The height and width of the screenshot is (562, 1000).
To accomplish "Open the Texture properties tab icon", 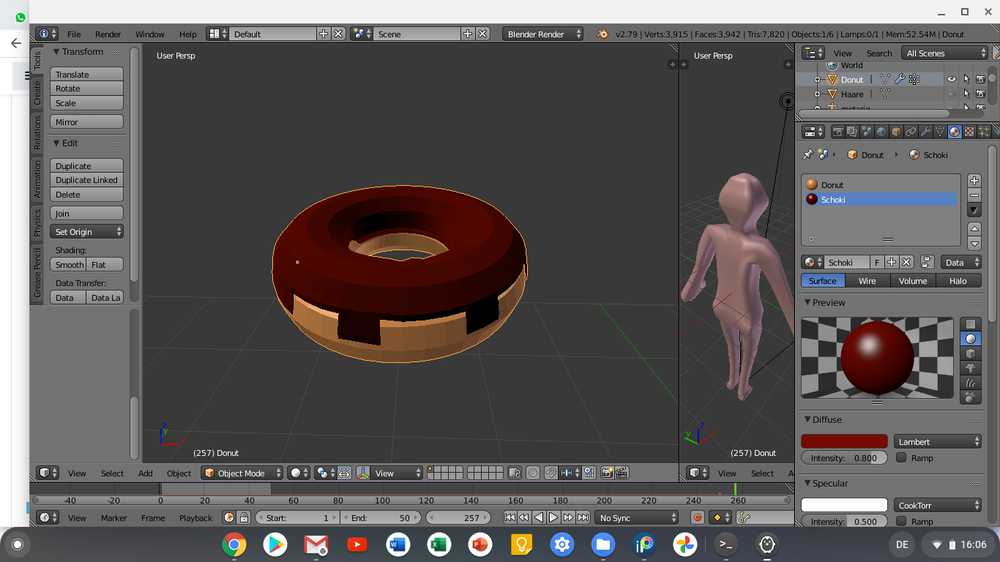I will click(969, 131).
